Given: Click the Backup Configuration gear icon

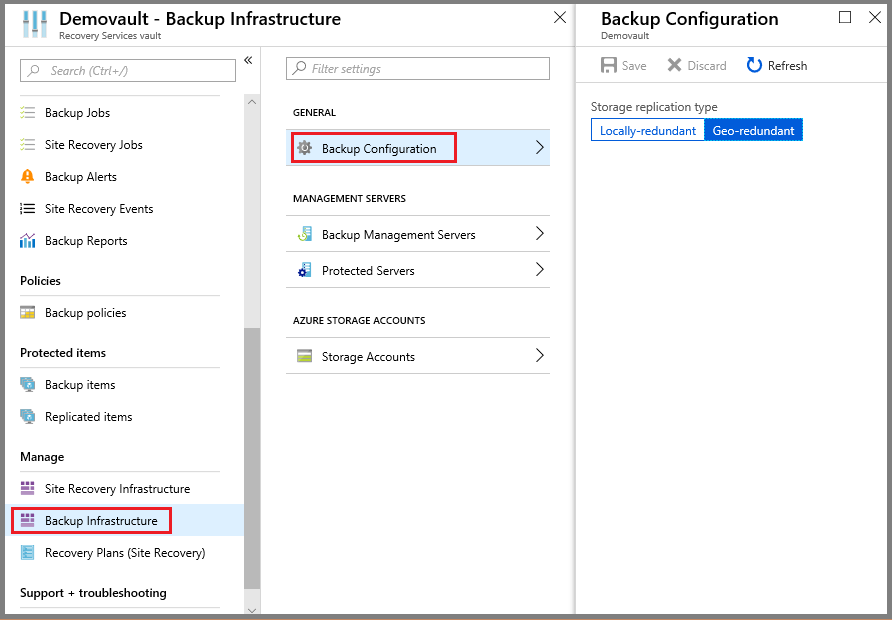Looking at the screenshot, I should tap(305, 147).
